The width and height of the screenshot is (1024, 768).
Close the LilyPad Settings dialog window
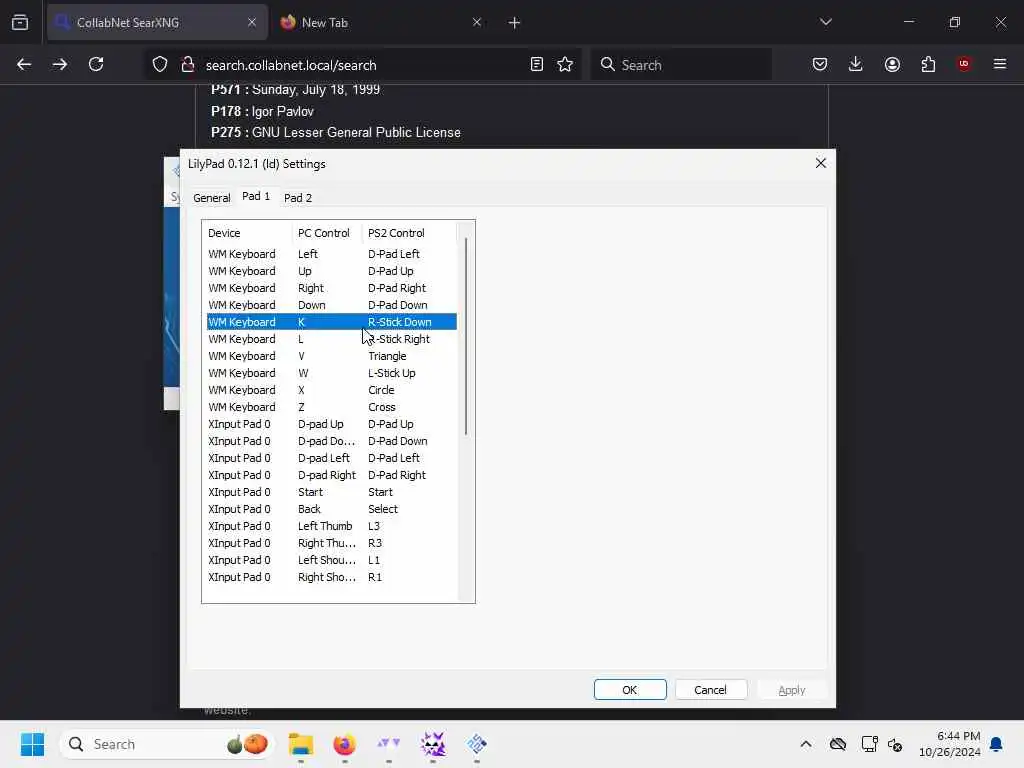821,163
